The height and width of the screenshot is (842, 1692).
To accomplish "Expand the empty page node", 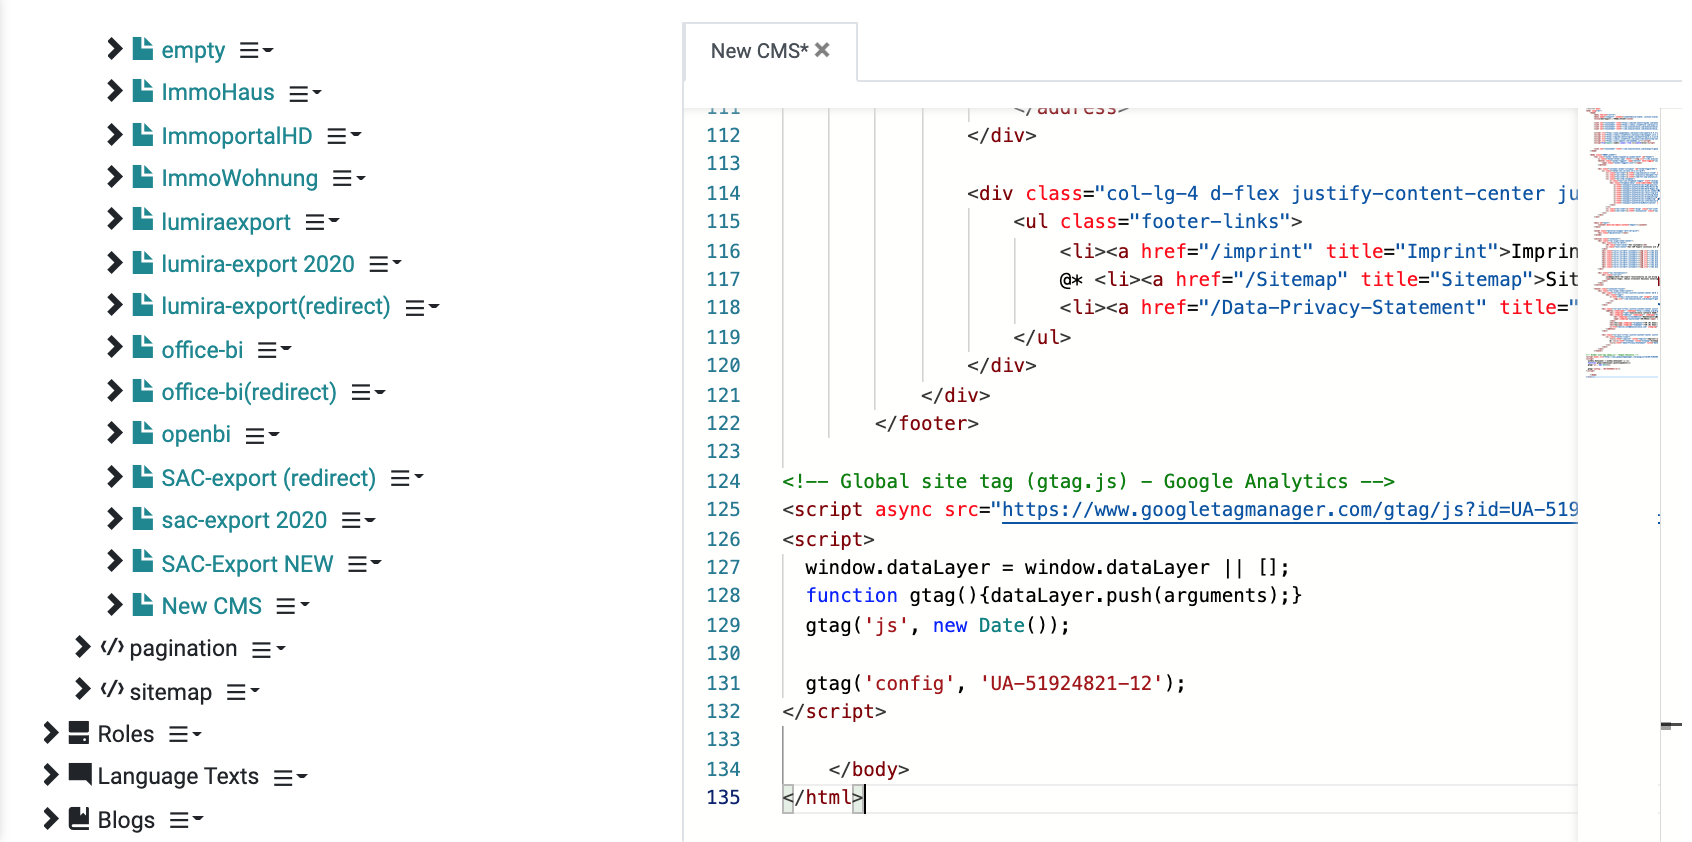I will pos(114,48).
